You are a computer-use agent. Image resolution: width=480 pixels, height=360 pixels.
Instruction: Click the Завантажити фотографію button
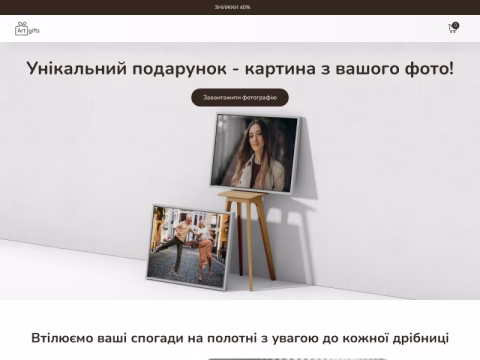[240, 97]
